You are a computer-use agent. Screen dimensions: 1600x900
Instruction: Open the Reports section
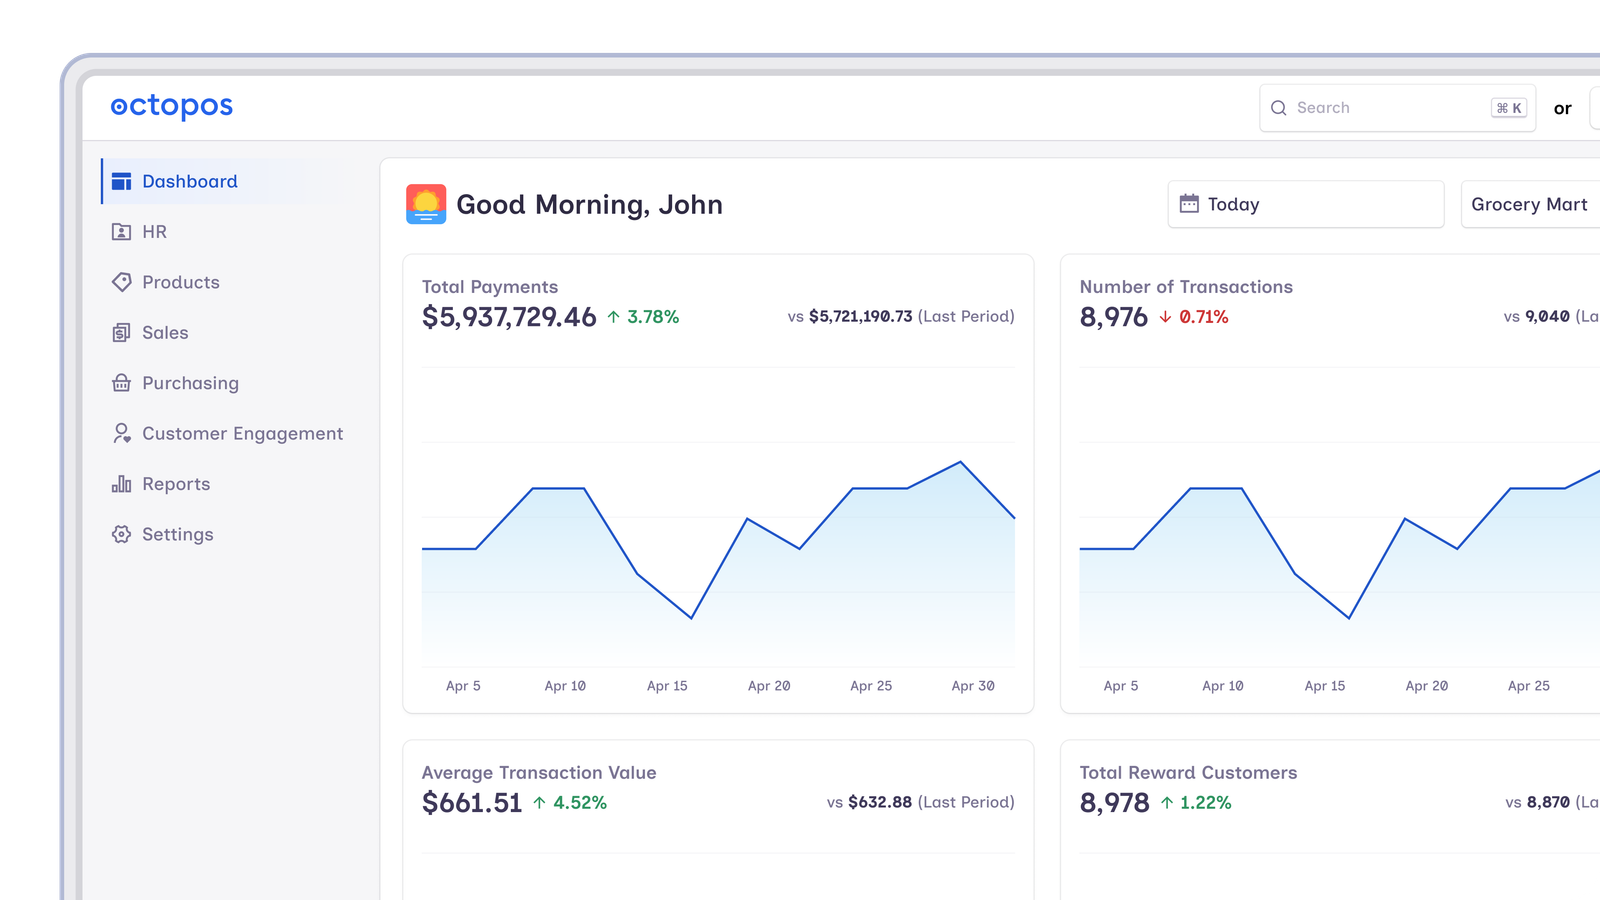click(224, 484)
